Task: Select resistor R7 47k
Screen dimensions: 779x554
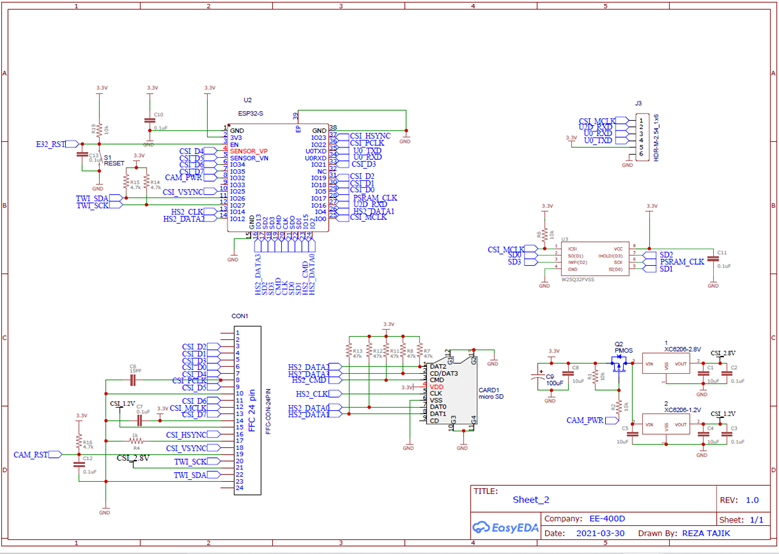Action: point(420,351)
